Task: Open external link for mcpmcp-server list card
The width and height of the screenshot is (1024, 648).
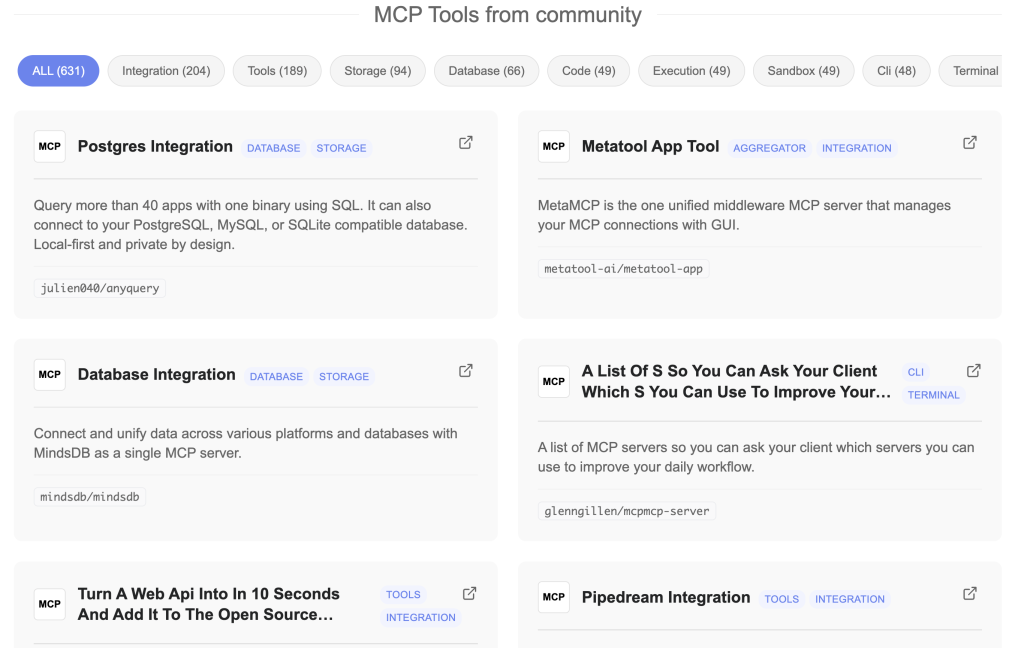Action: click(x=974, y=370)
